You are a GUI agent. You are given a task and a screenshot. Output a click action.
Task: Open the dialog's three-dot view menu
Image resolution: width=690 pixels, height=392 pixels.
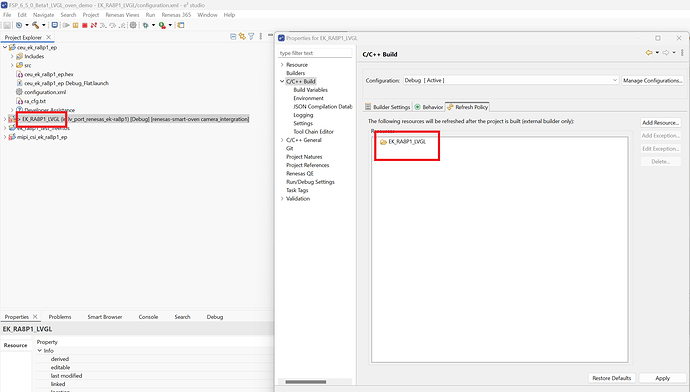[x=682, y=53]
